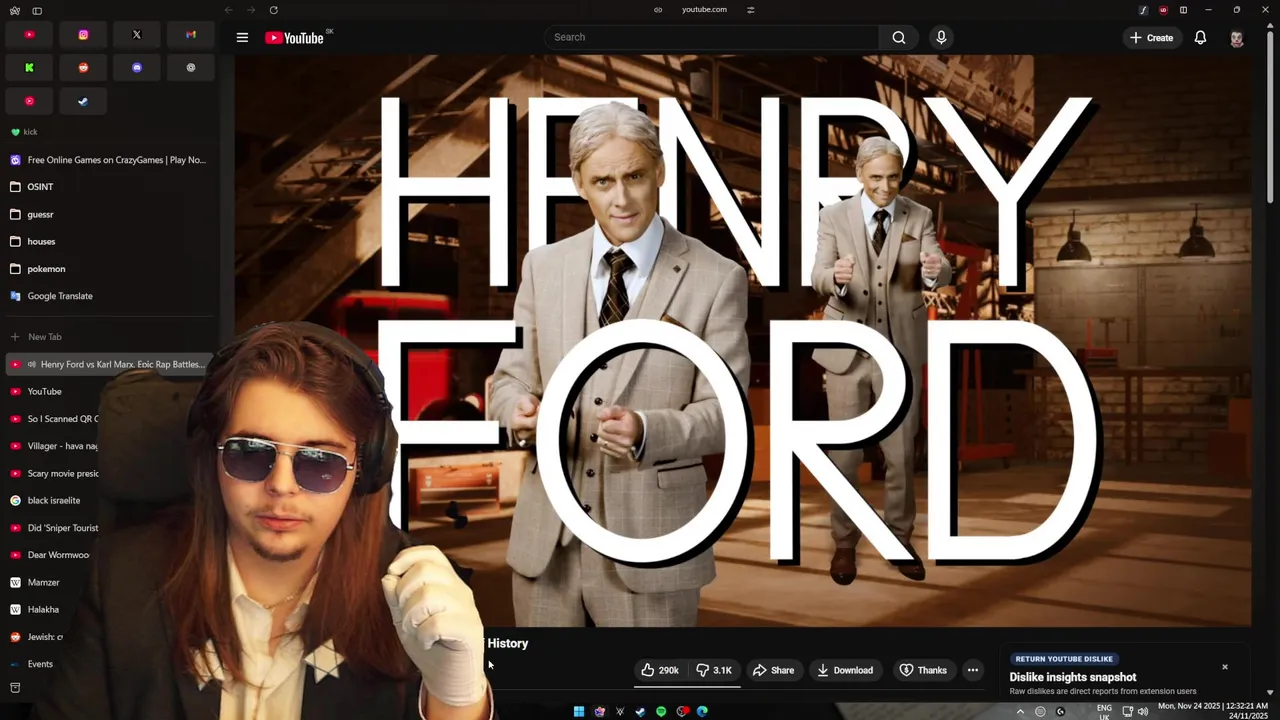Toggle split view icon in browser toolbar
The height and width of the screenshot is (720, 1280).
(1183, 10)
